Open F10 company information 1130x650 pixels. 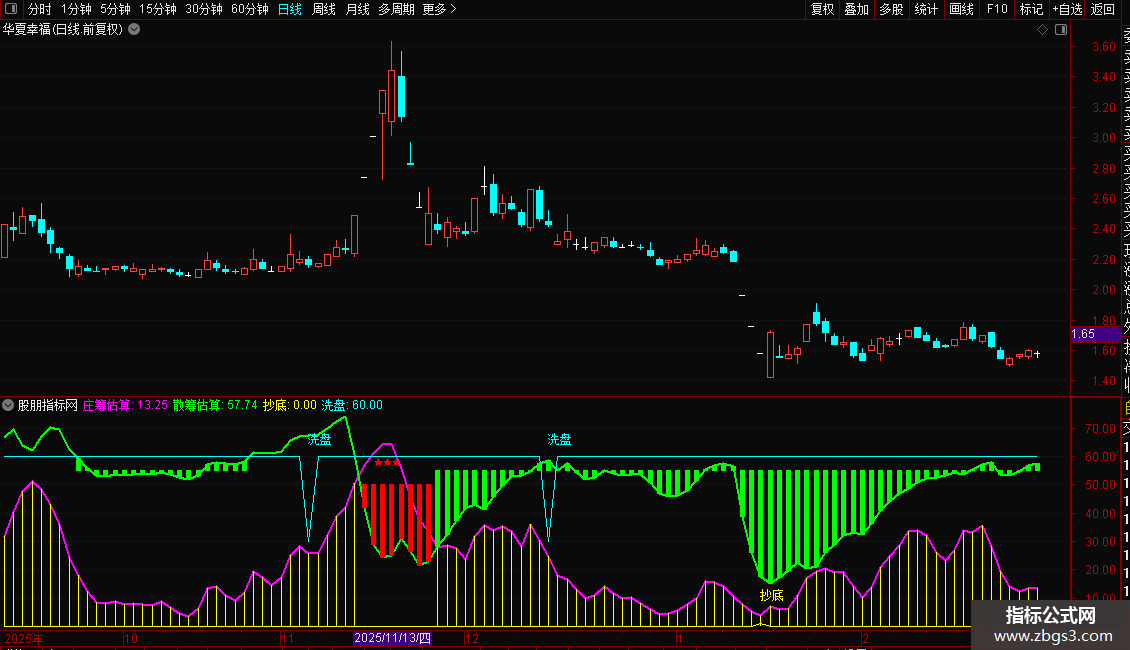[997, 9]
